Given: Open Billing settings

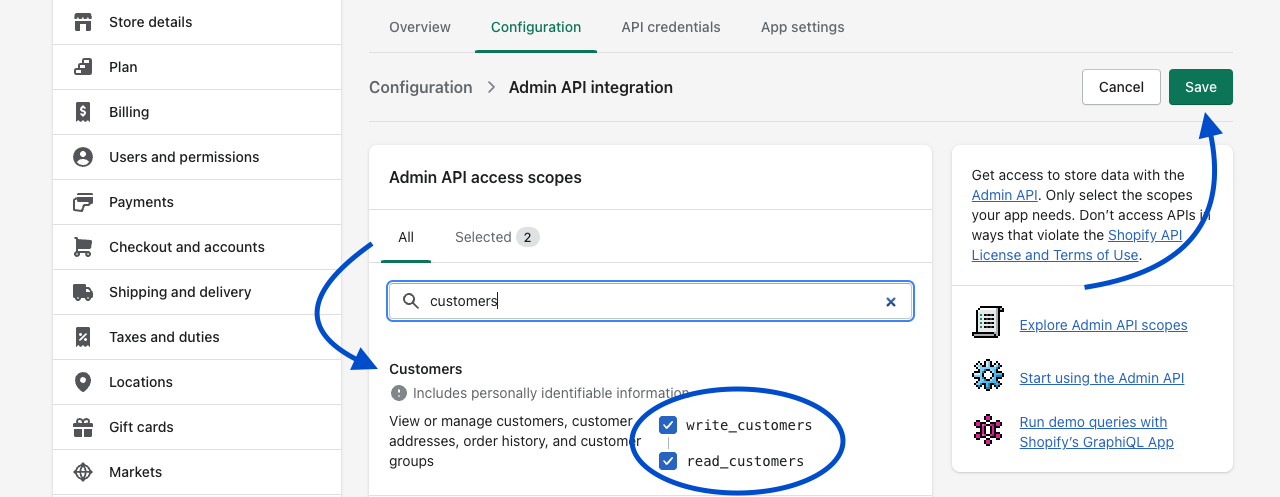Looking at the screenshot, I should [x=197, y=112].
